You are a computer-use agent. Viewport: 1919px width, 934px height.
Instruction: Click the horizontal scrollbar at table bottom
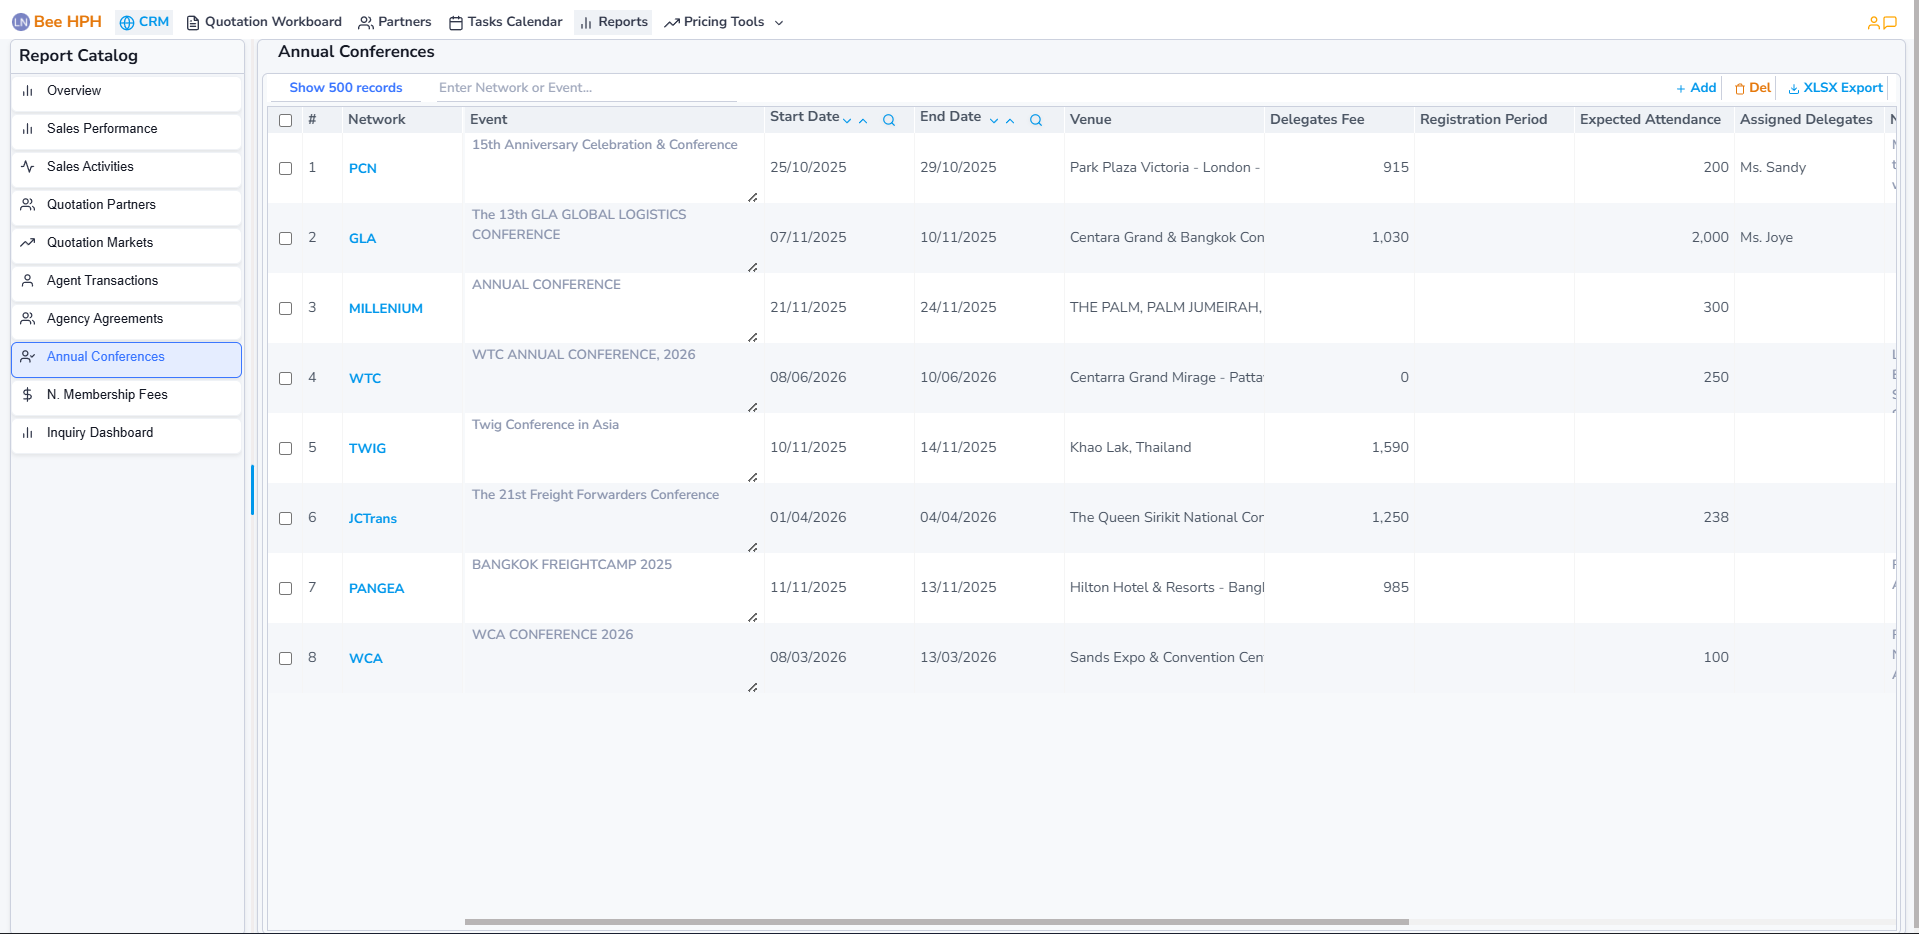tap(936, 922)
